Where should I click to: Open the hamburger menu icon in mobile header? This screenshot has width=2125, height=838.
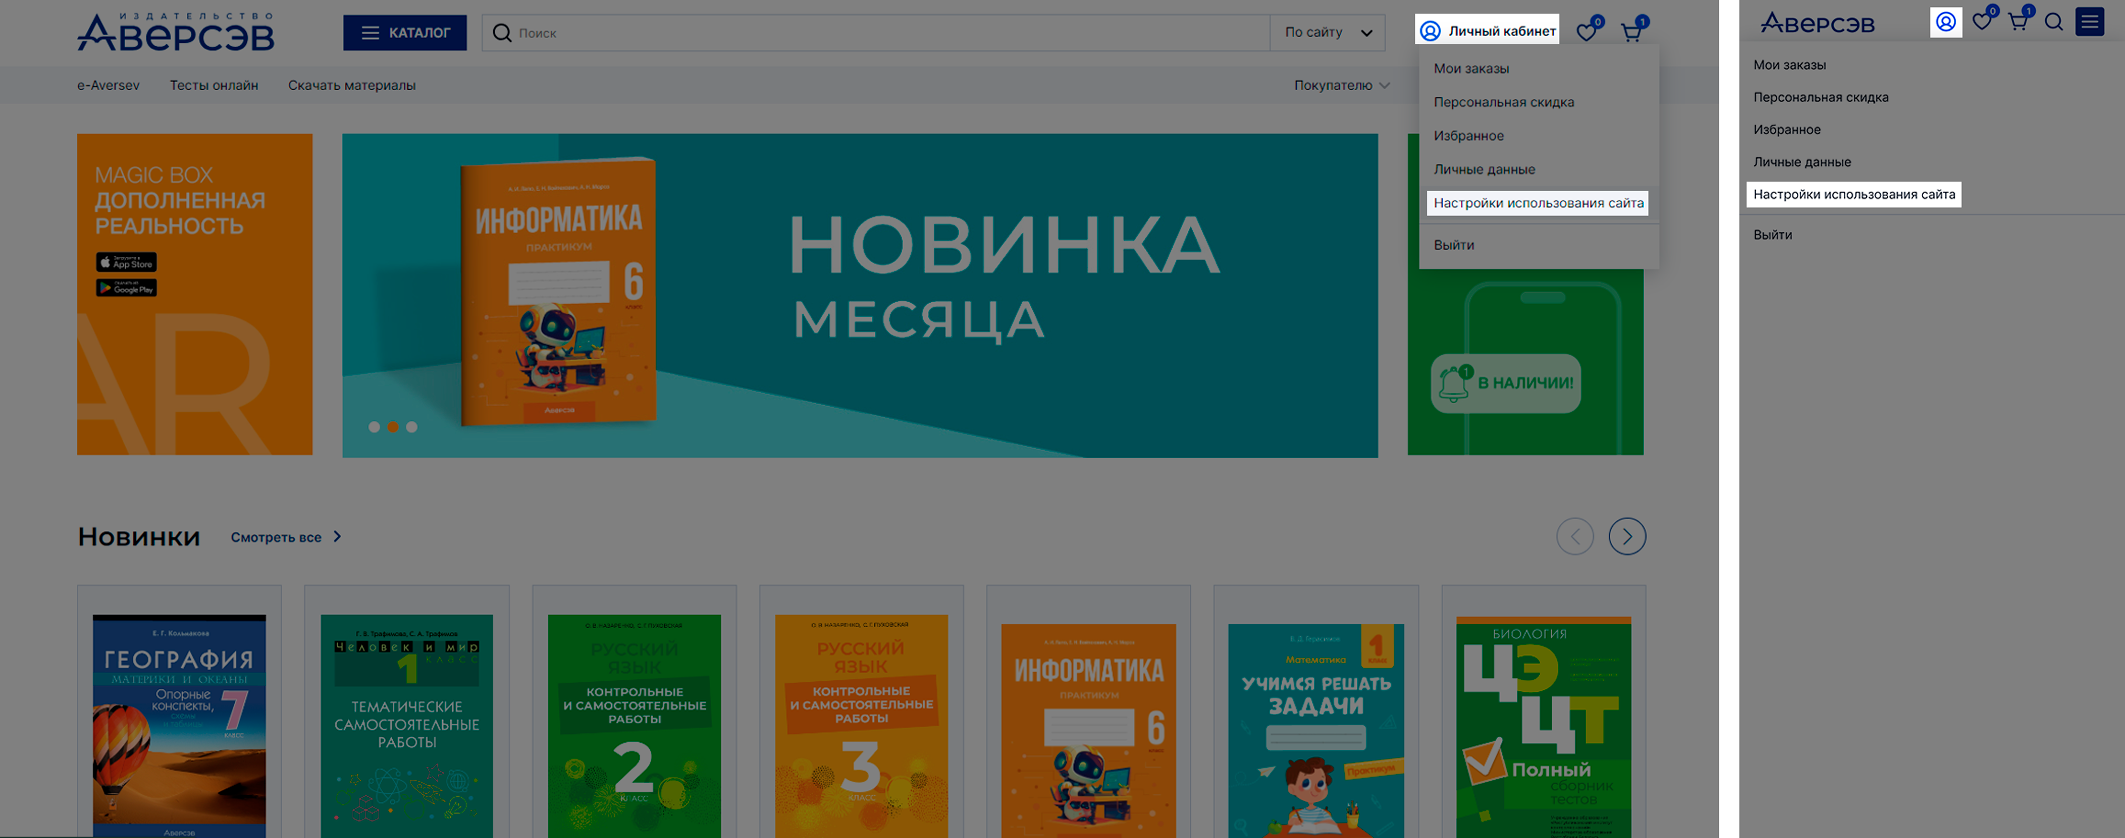[x=2090, y=22]
